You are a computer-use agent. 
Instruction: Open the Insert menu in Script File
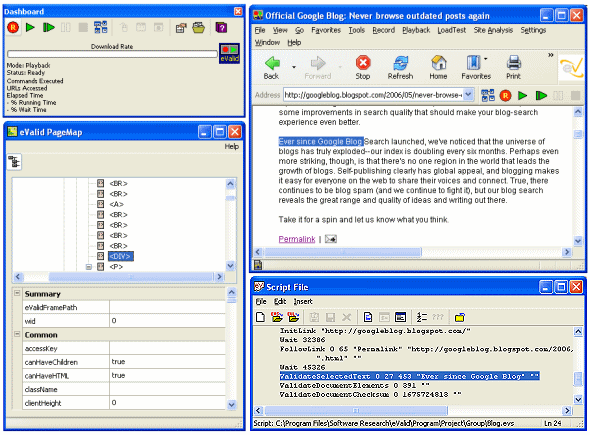303,301
